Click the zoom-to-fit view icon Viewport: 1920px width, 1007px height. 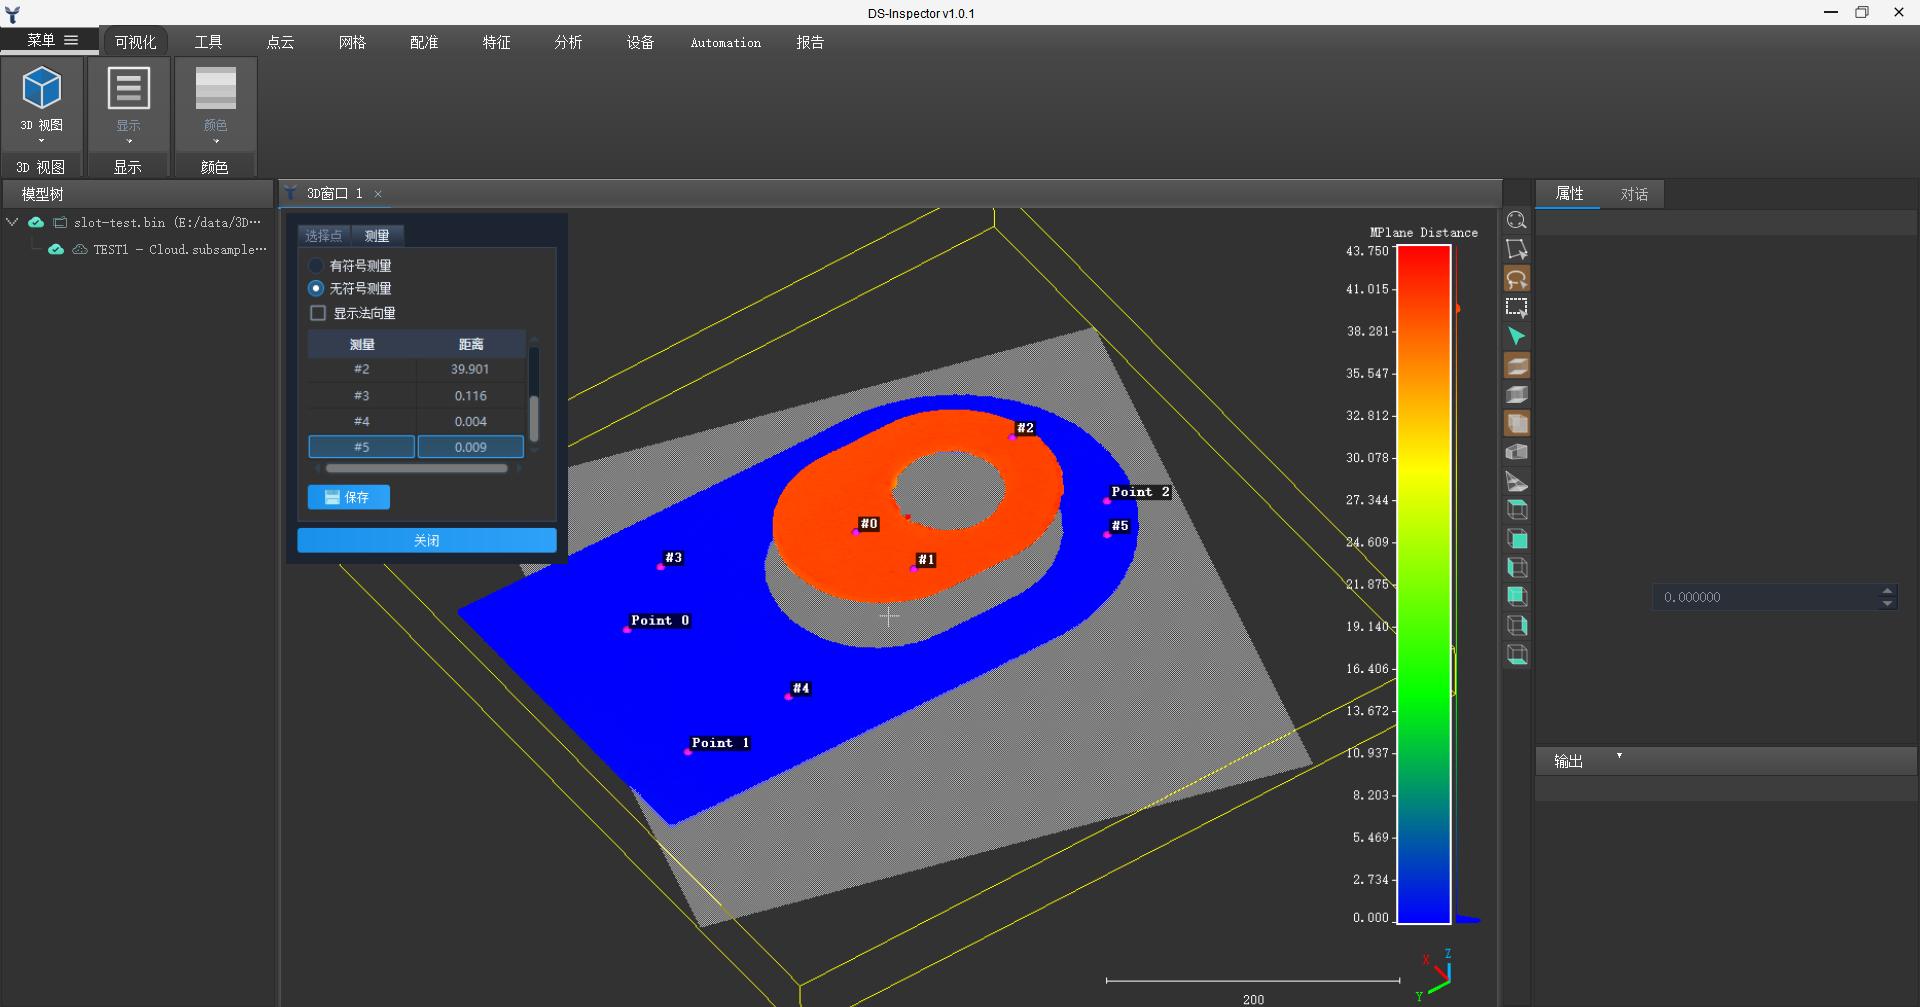point(1516,221)
